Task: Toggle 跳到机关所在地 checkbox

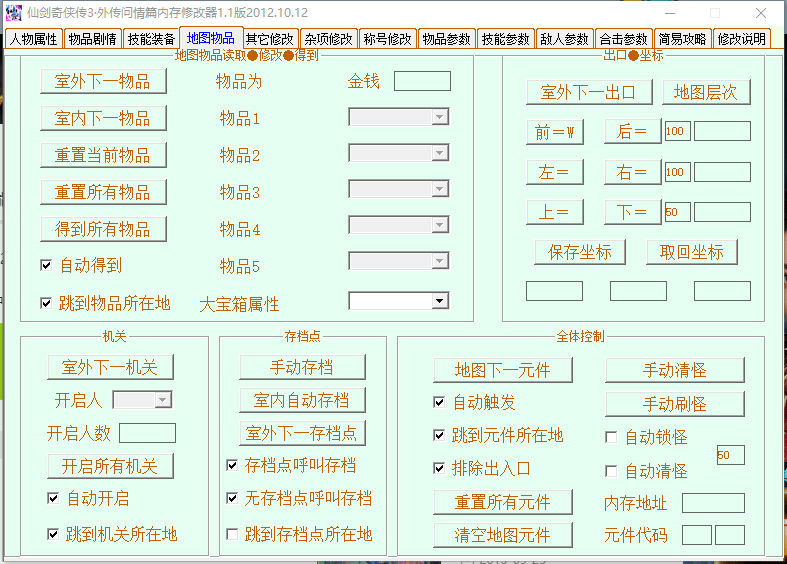Action: [x=53, y=534]
